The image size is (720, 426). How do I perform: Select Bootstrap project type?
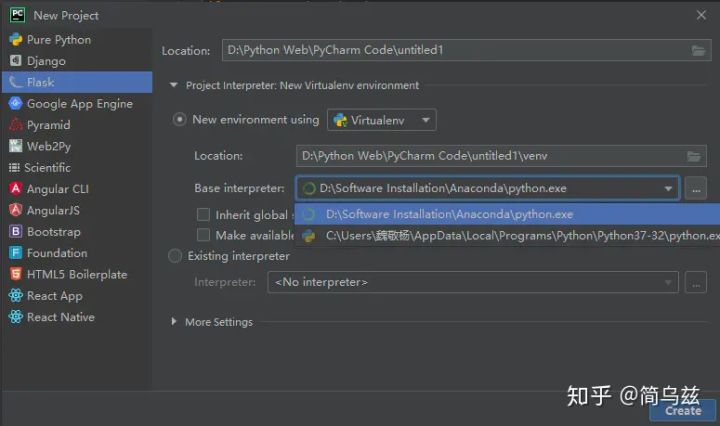click(77, 231)
